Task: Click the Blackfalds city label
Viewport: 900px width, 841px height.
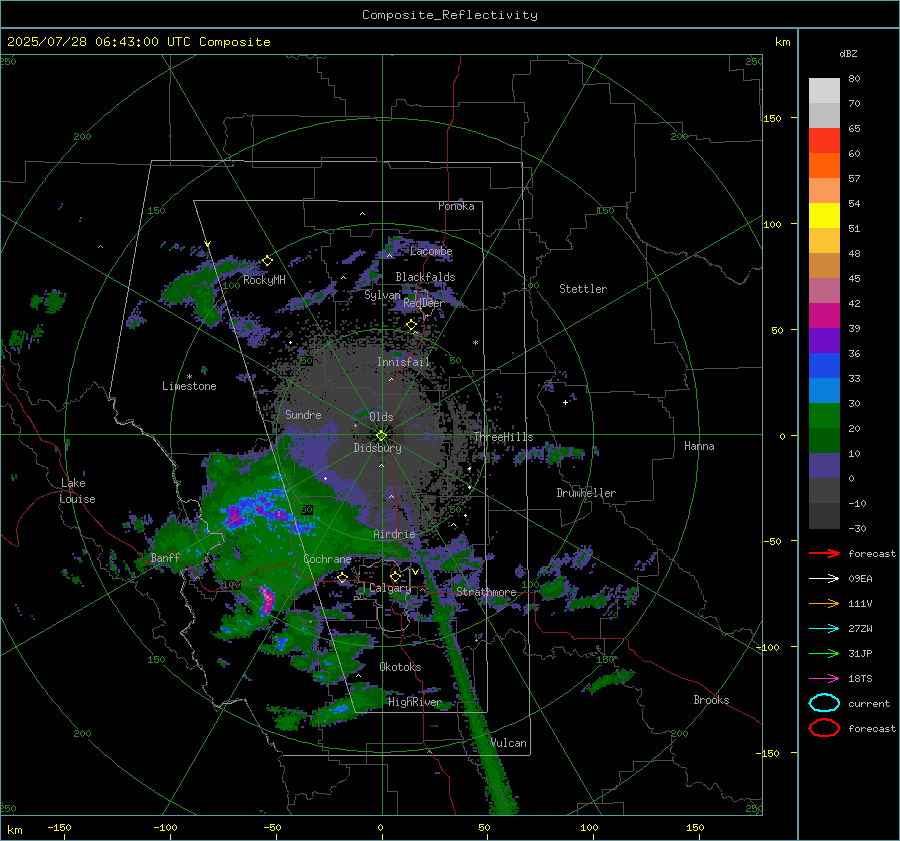Action: click(425, 277)
